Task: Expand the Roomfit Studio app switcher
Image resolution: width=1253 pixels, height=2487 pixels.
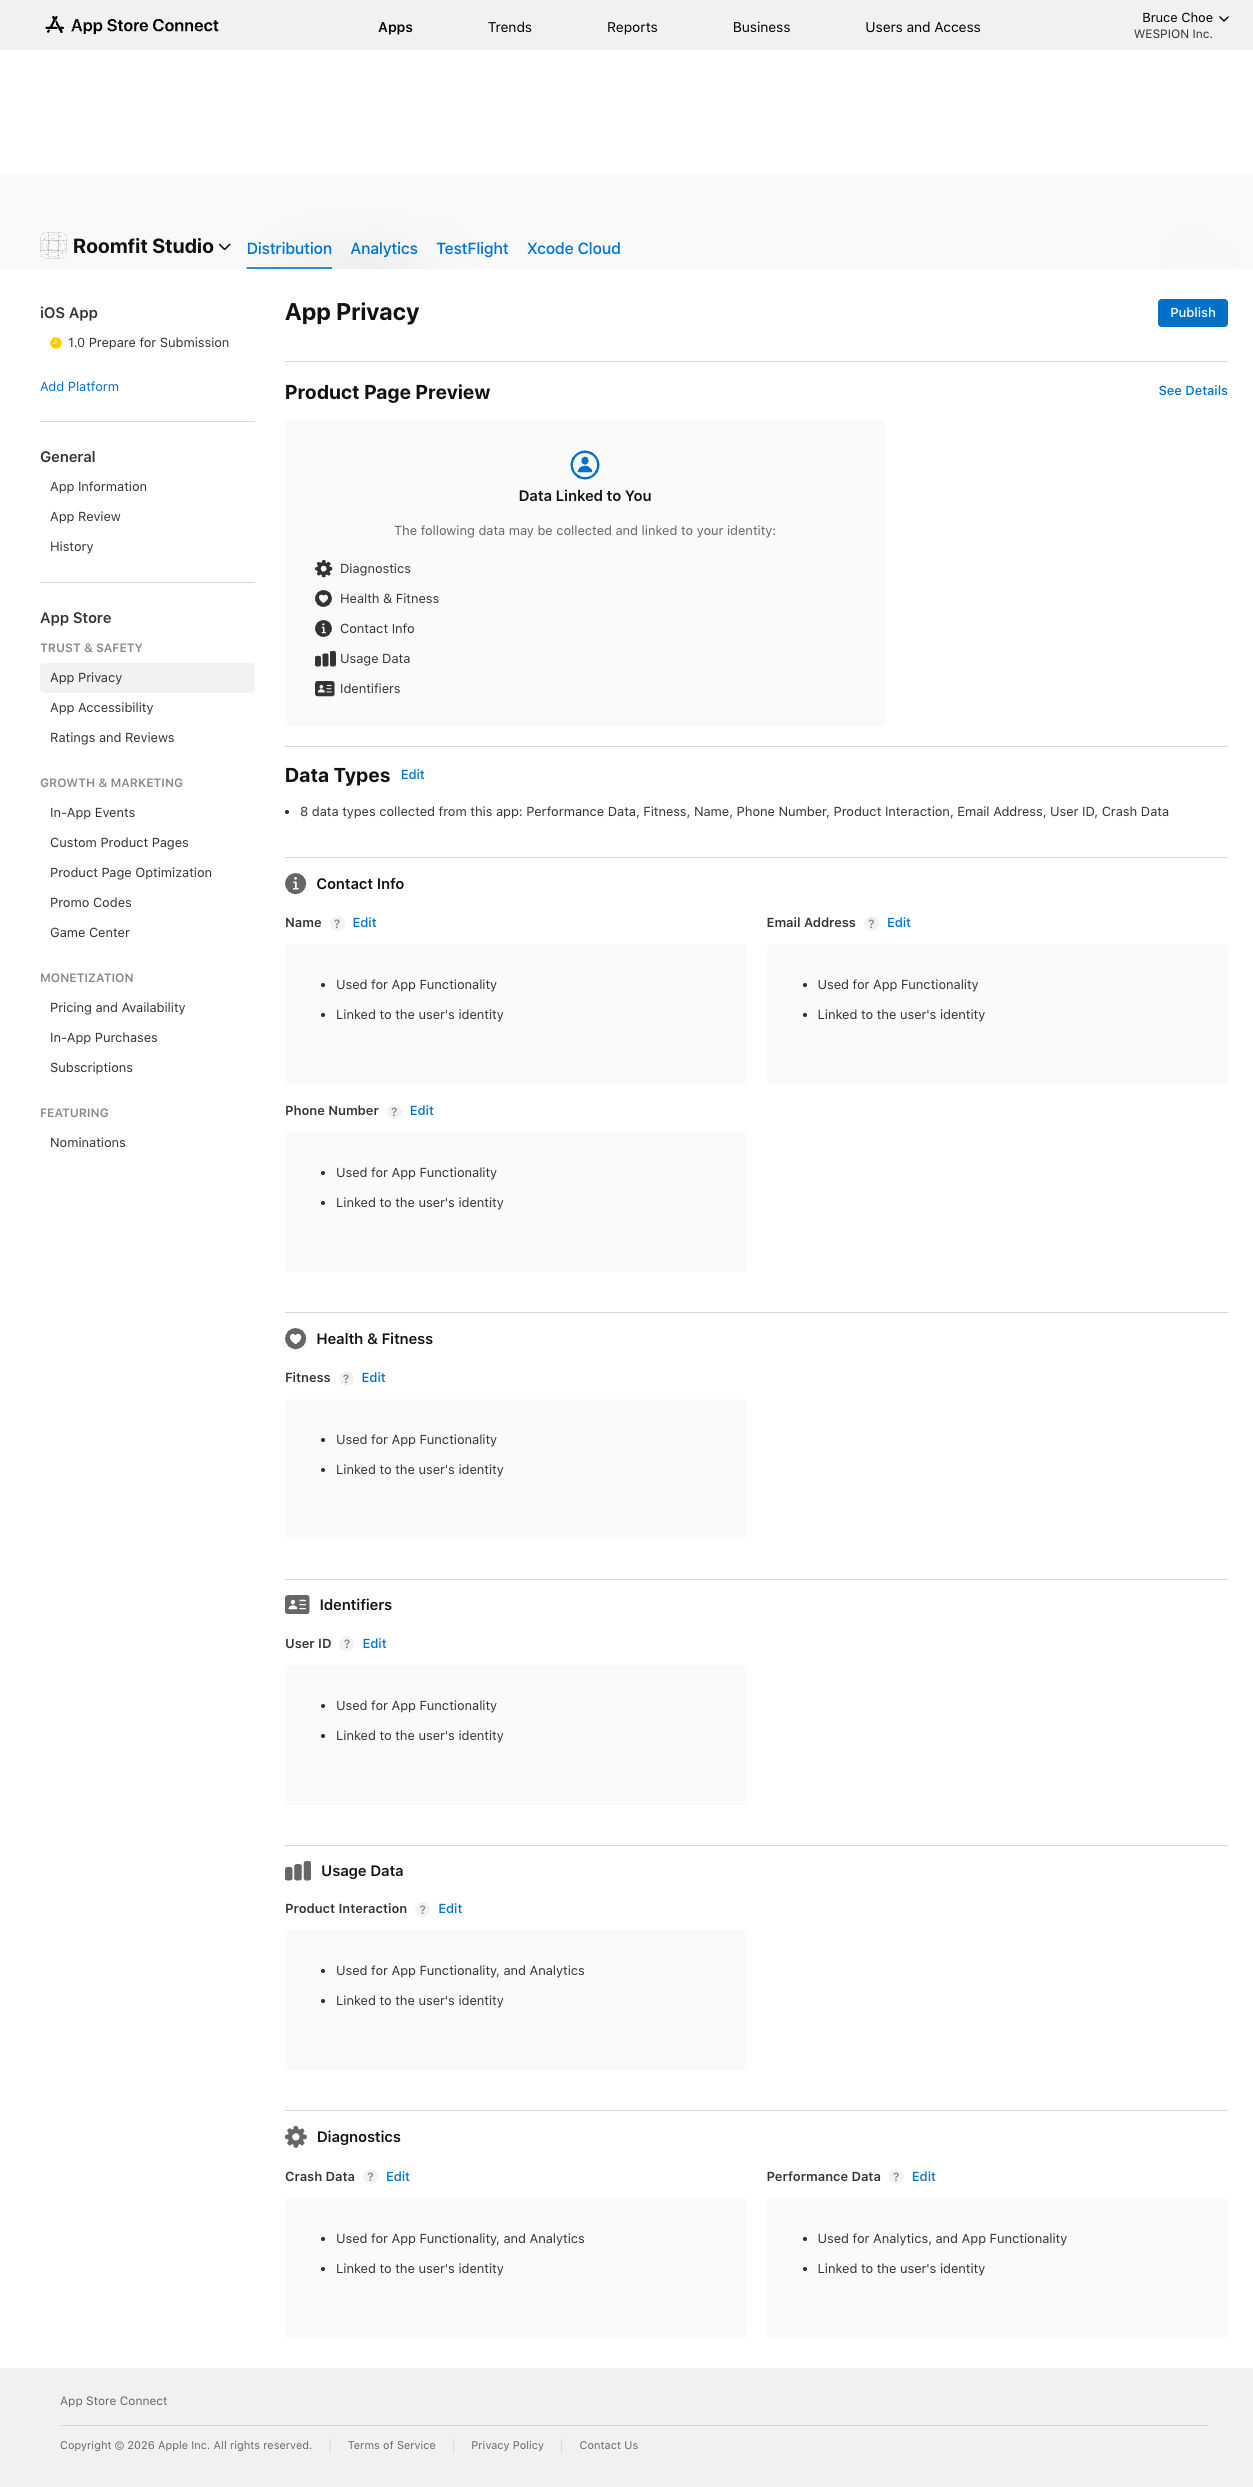Action: 151,247
